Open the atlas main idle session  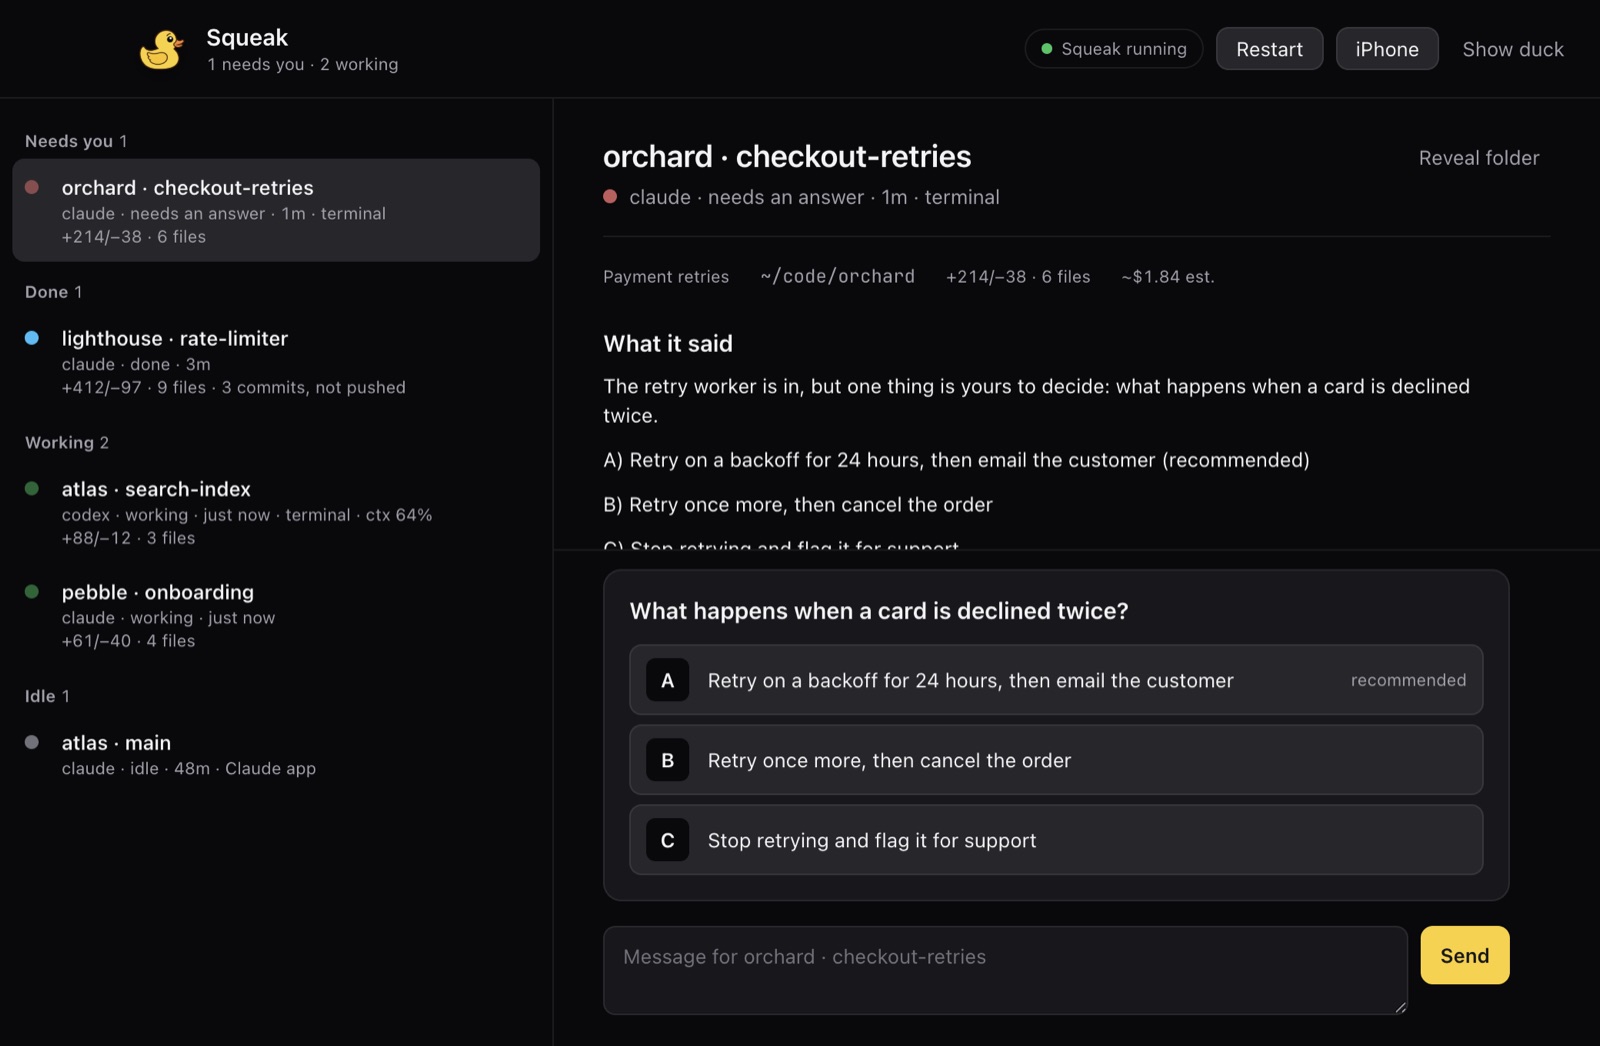click(x=276, y=755)
